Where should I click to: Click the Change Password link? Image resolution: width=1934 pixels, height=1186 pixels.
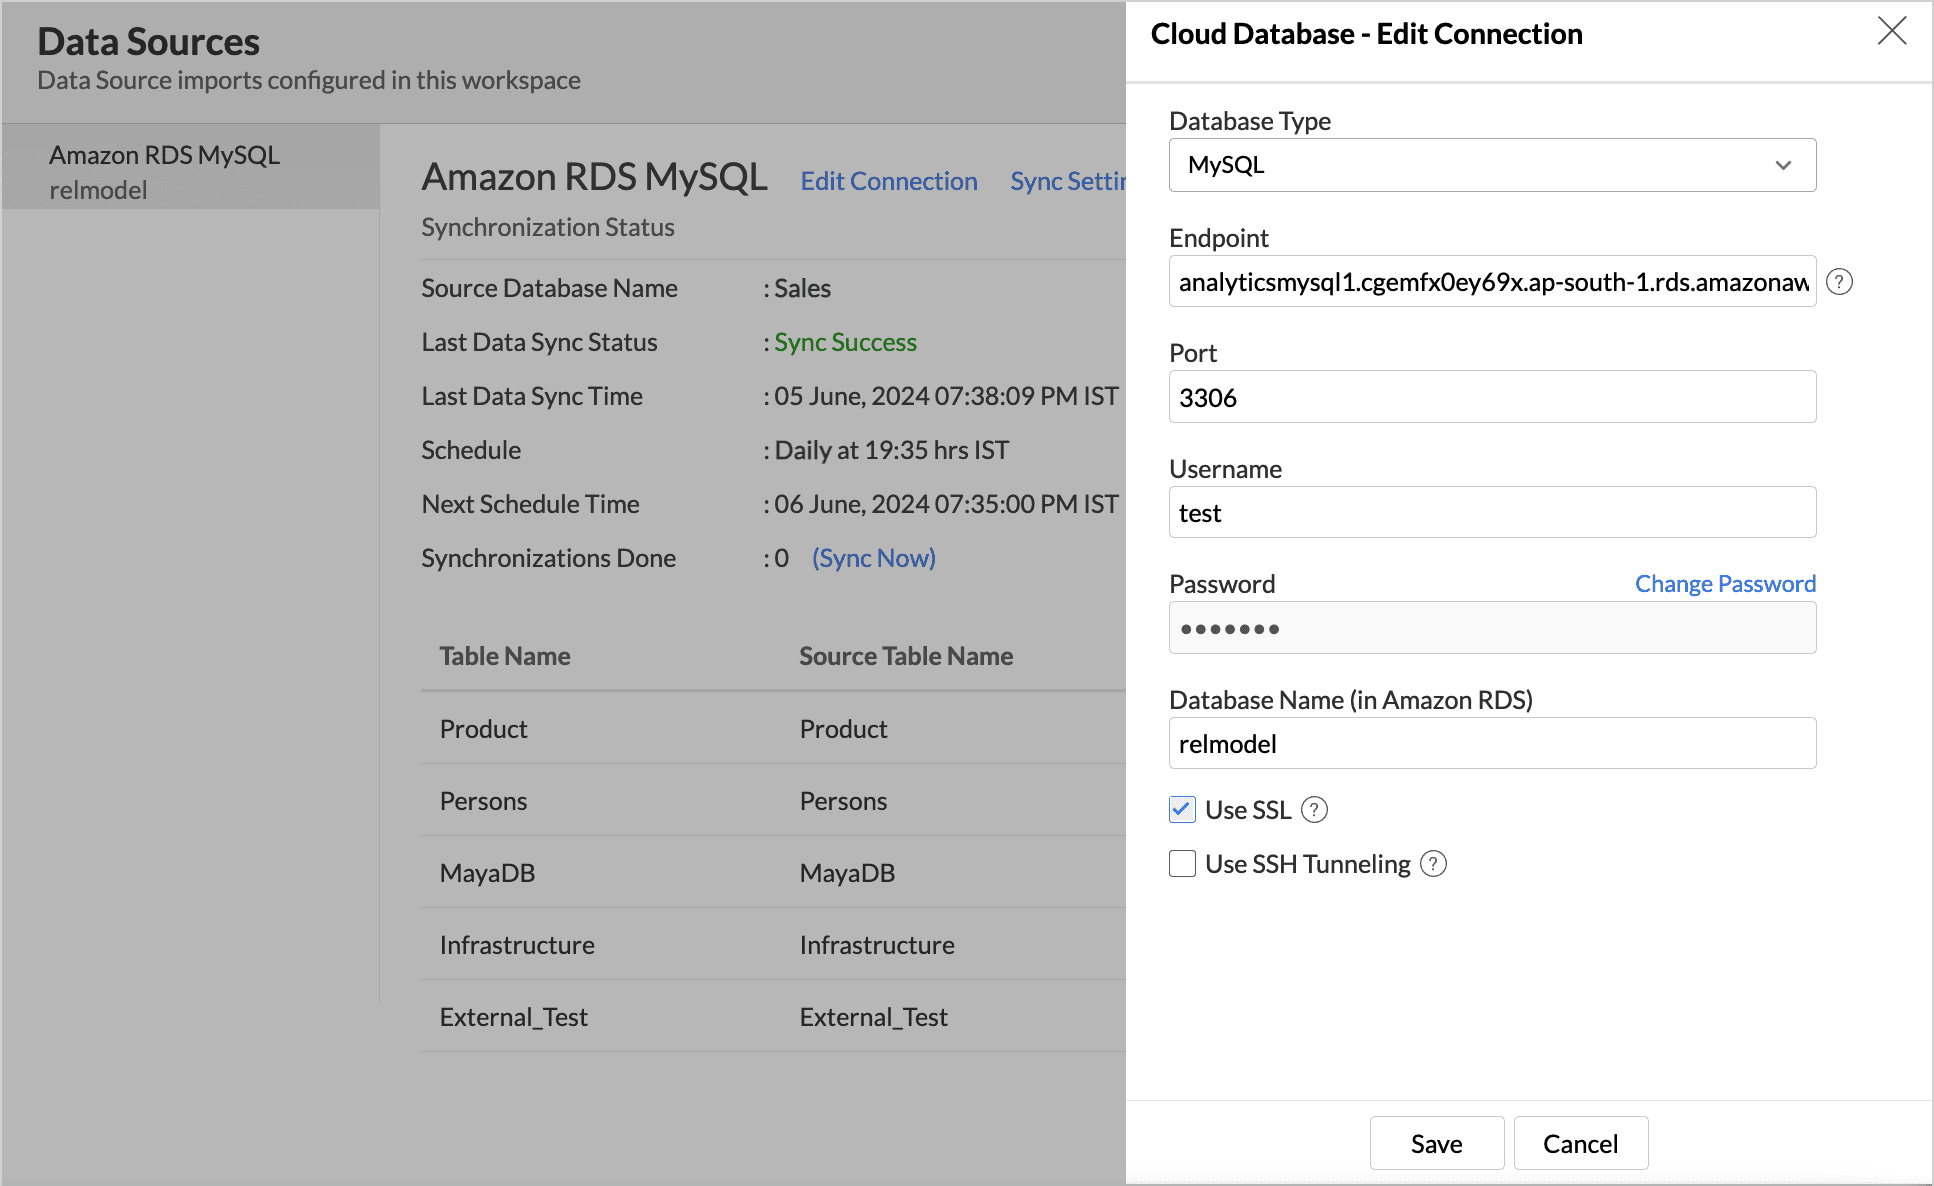tap(1725, 584)
